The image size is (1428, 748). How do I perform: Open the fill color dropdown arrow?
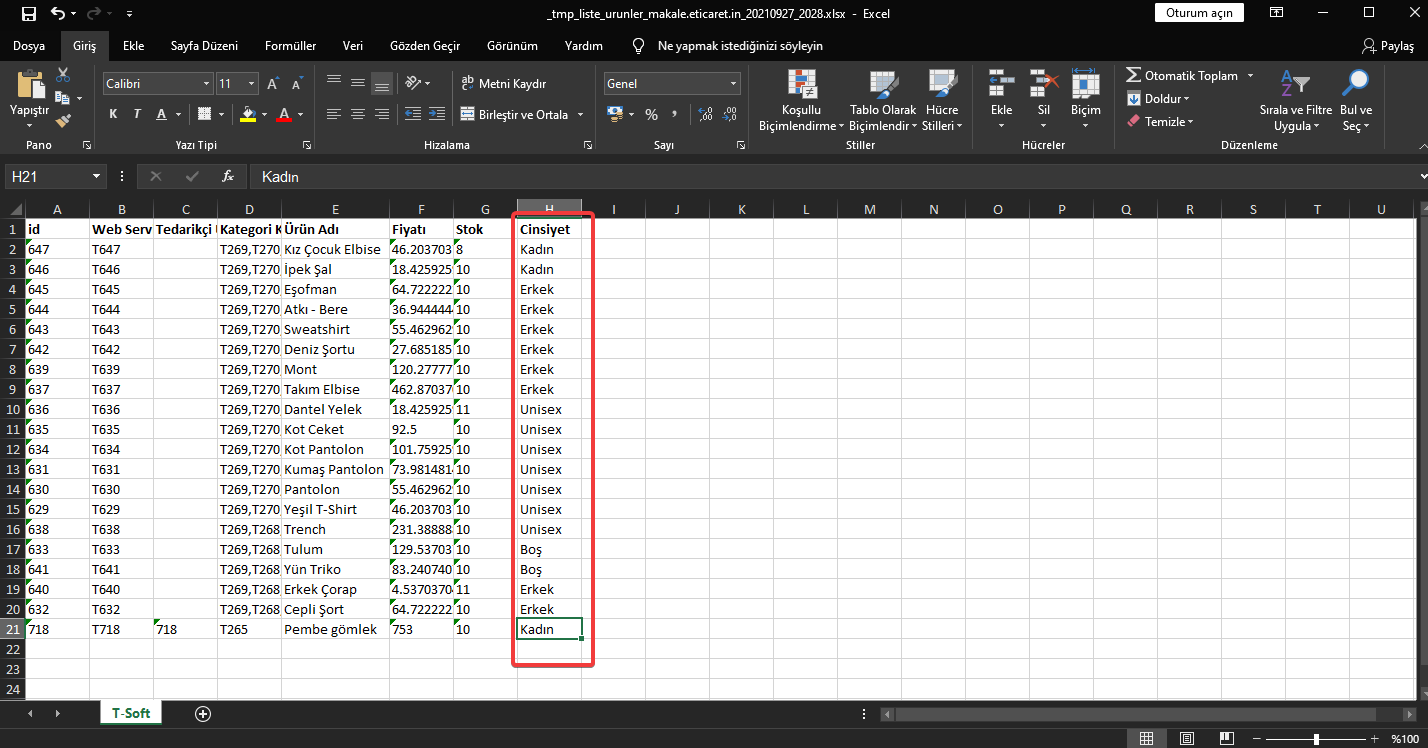click(265, 115)
